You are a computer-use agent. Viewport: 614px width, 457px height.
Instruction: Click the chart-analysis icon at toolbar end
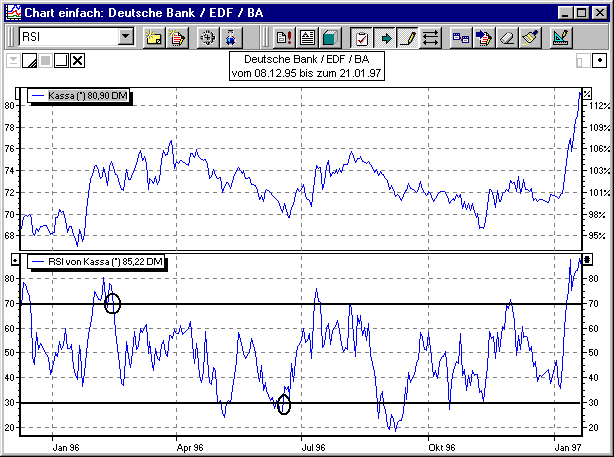coord(560,38)
